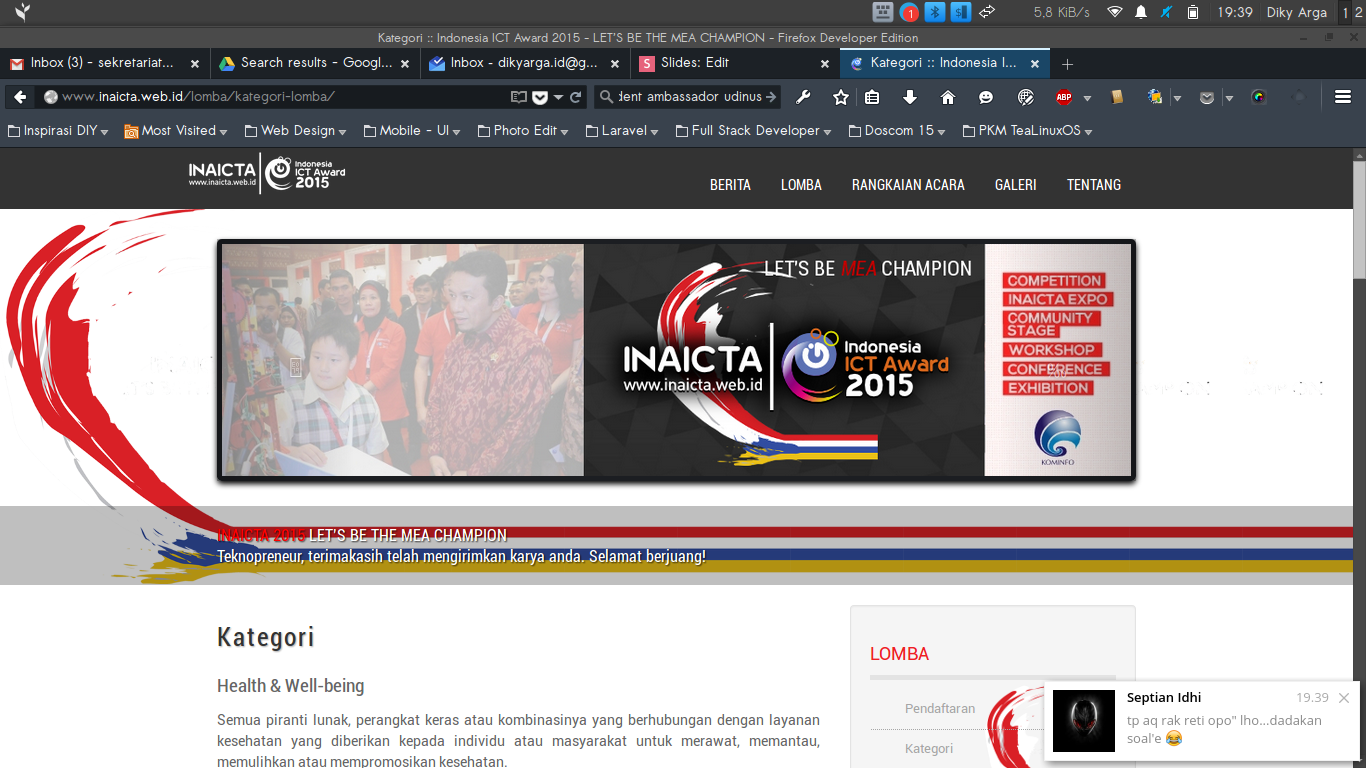Open the downloads arrow icon
The height and width of the screenshot is (768, 1366).
coord(910,97)
